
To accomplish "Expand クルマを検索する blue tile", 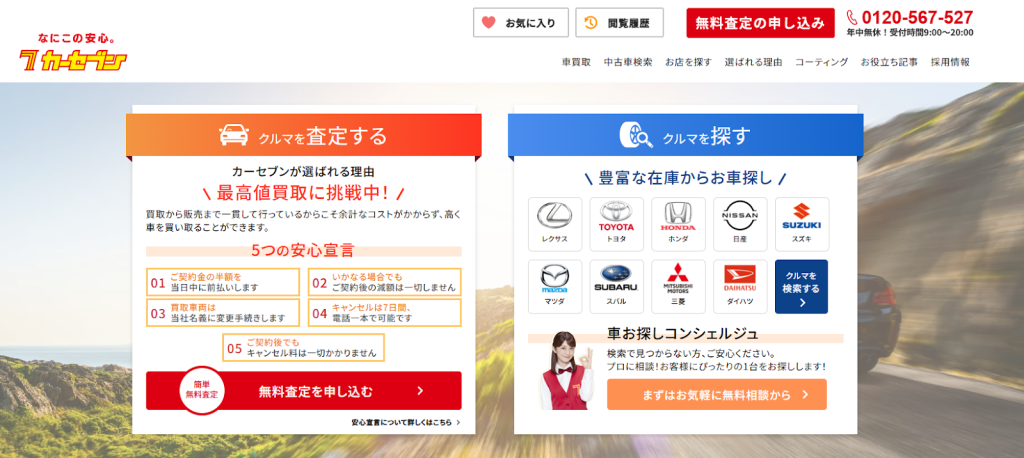I will [x=801, y=287].
